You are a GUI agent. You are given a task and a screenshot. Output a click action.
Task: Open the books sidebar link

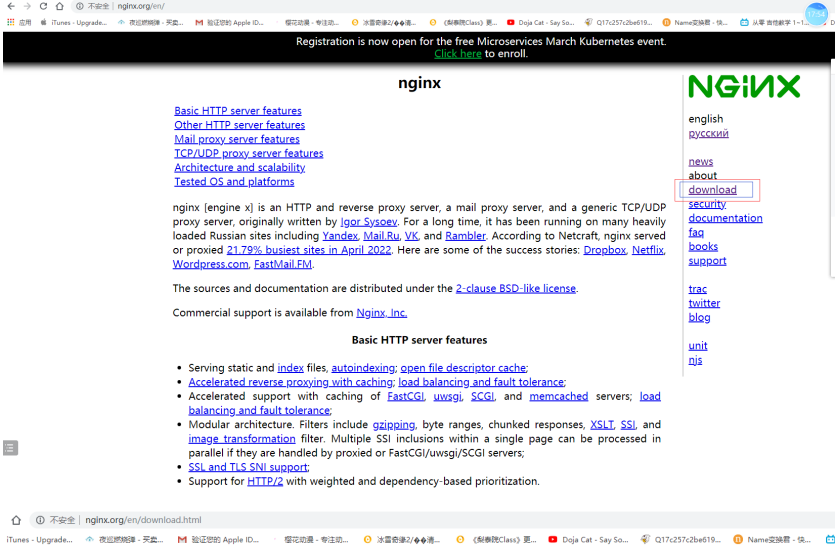coord(703,246)
